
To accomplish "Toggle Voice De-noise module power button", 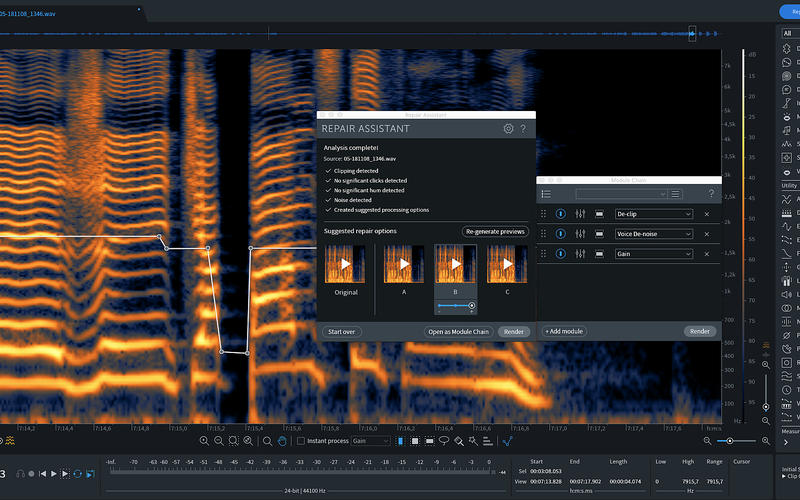I will tap(560, 234).
